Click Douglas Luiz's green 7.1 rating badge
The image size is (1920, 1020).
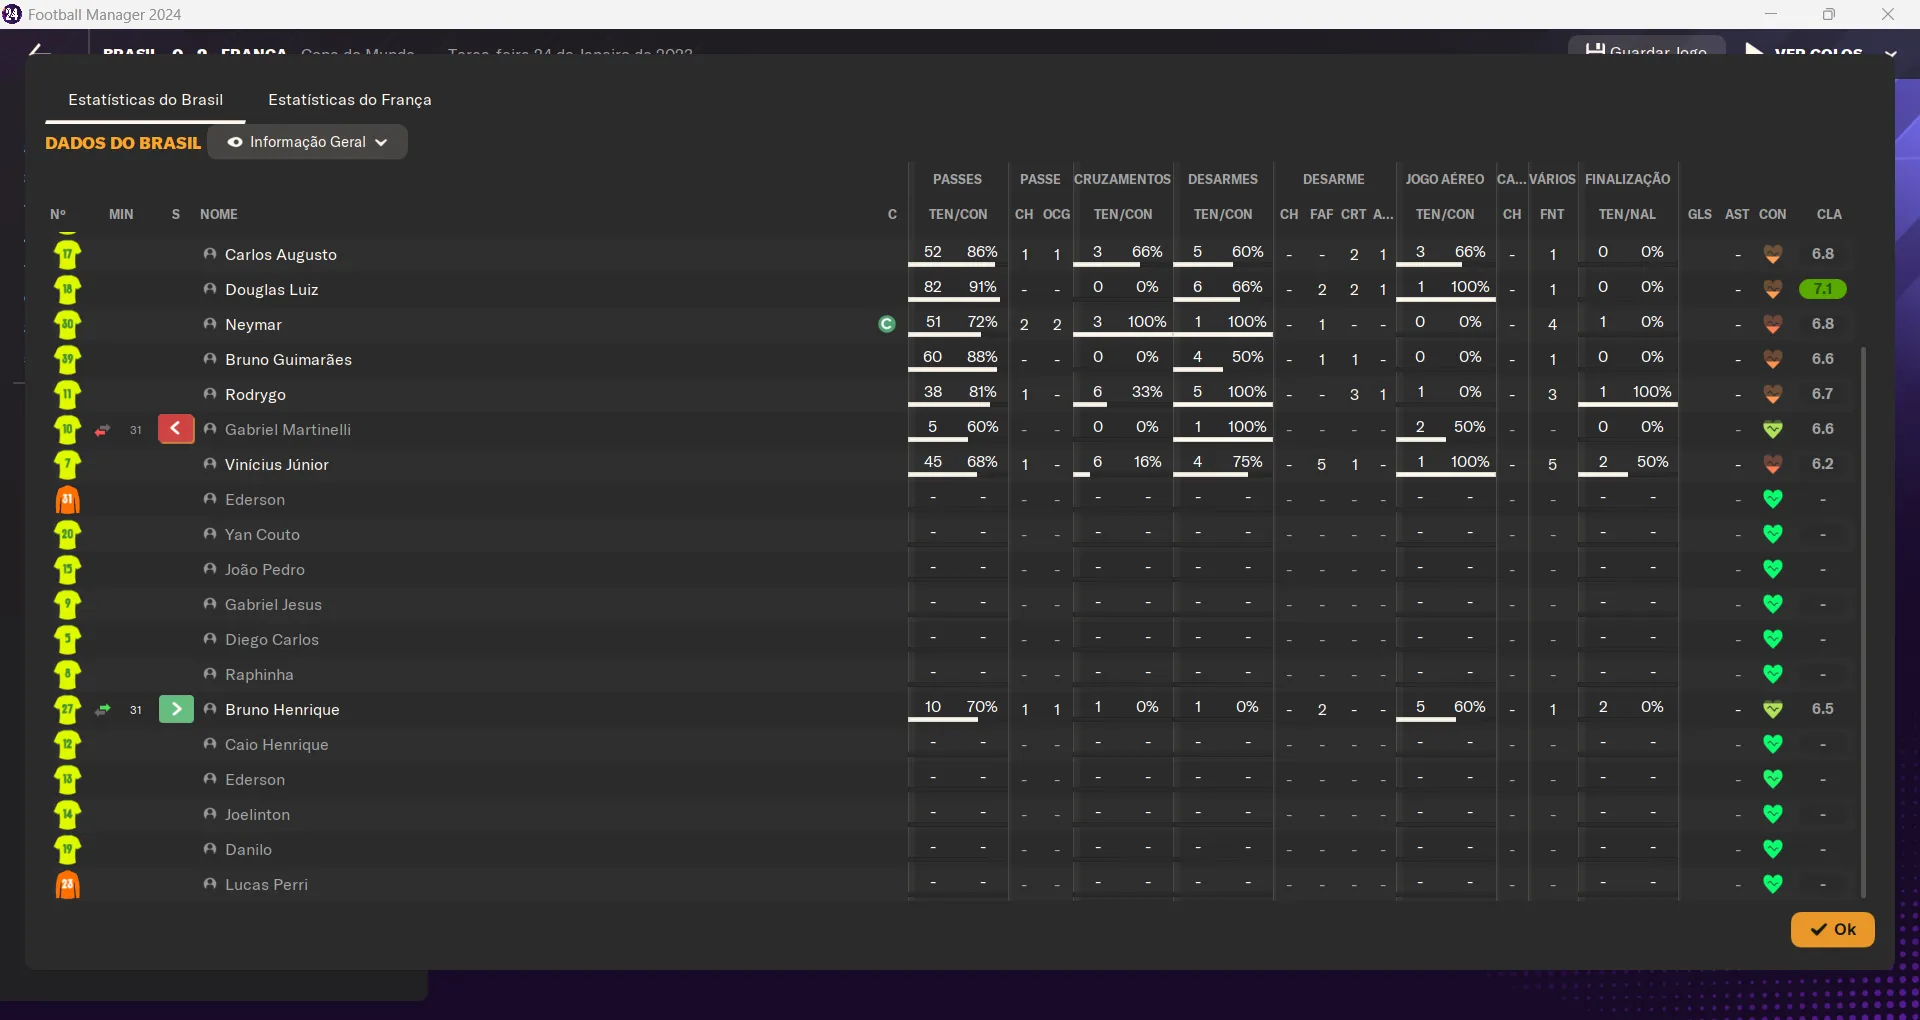tap(1822, 289)
